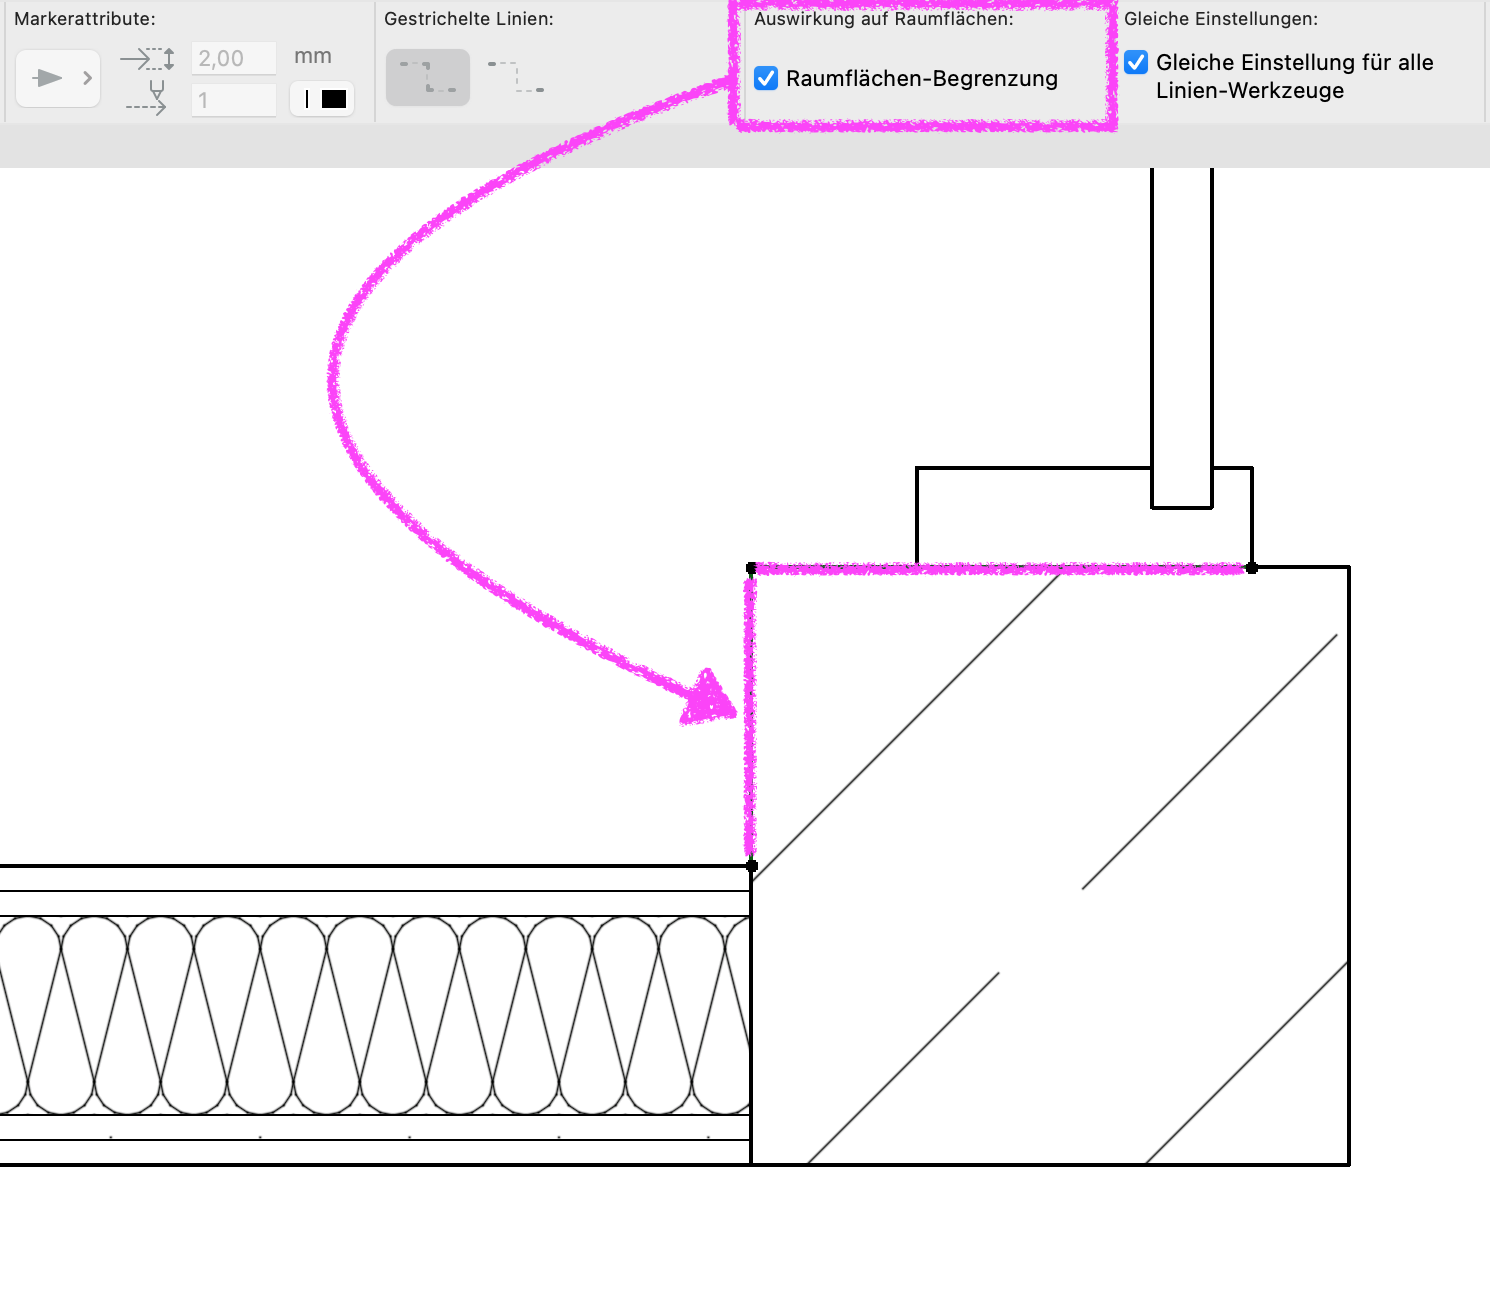This screenshot has height=1296, width=1490.
Task: Select the second dashed-line style option
Action: pyautogui.click(x=516, y=77)
